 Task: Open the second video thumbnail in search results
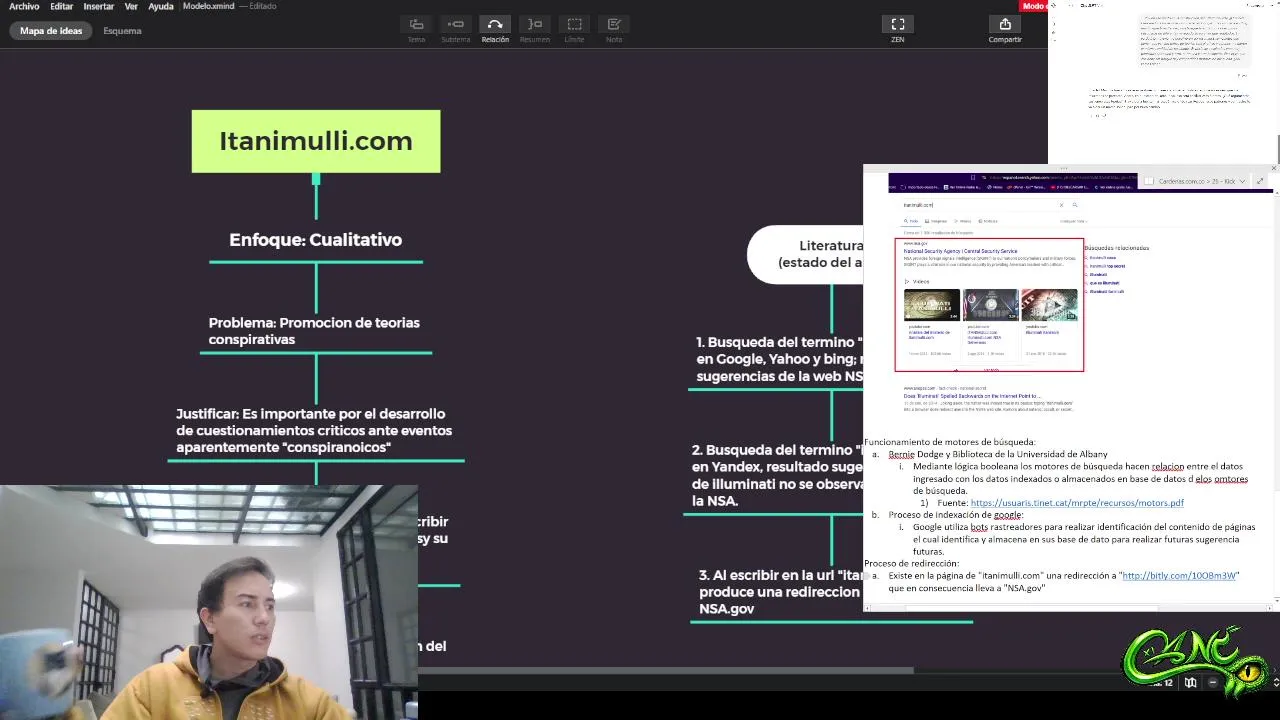click(990, 305)
